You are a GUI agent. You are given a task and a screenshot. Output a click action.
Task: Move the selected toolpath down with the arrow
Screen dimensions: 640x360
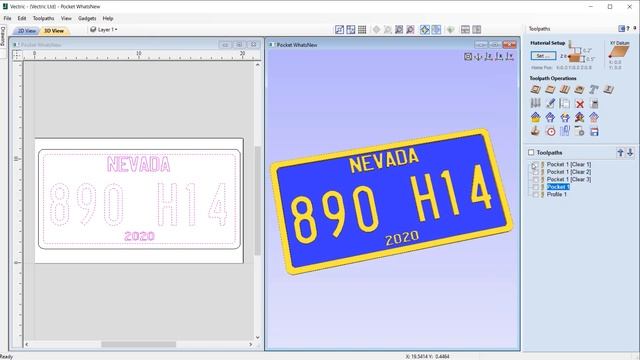coord(630,152)
